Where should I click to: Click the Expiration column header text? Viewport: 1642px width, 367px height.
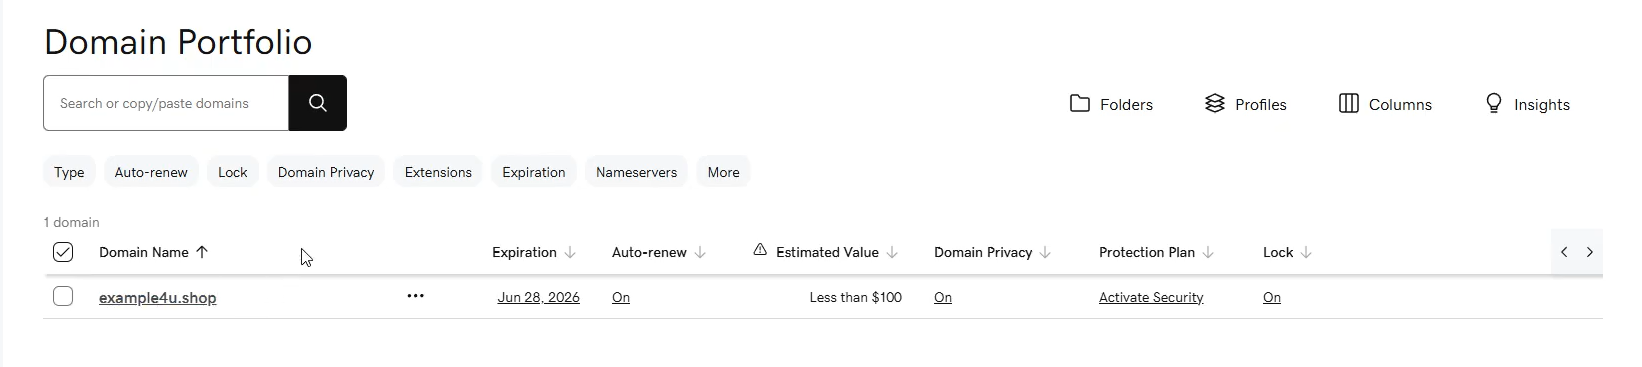[x=524, y=252]
